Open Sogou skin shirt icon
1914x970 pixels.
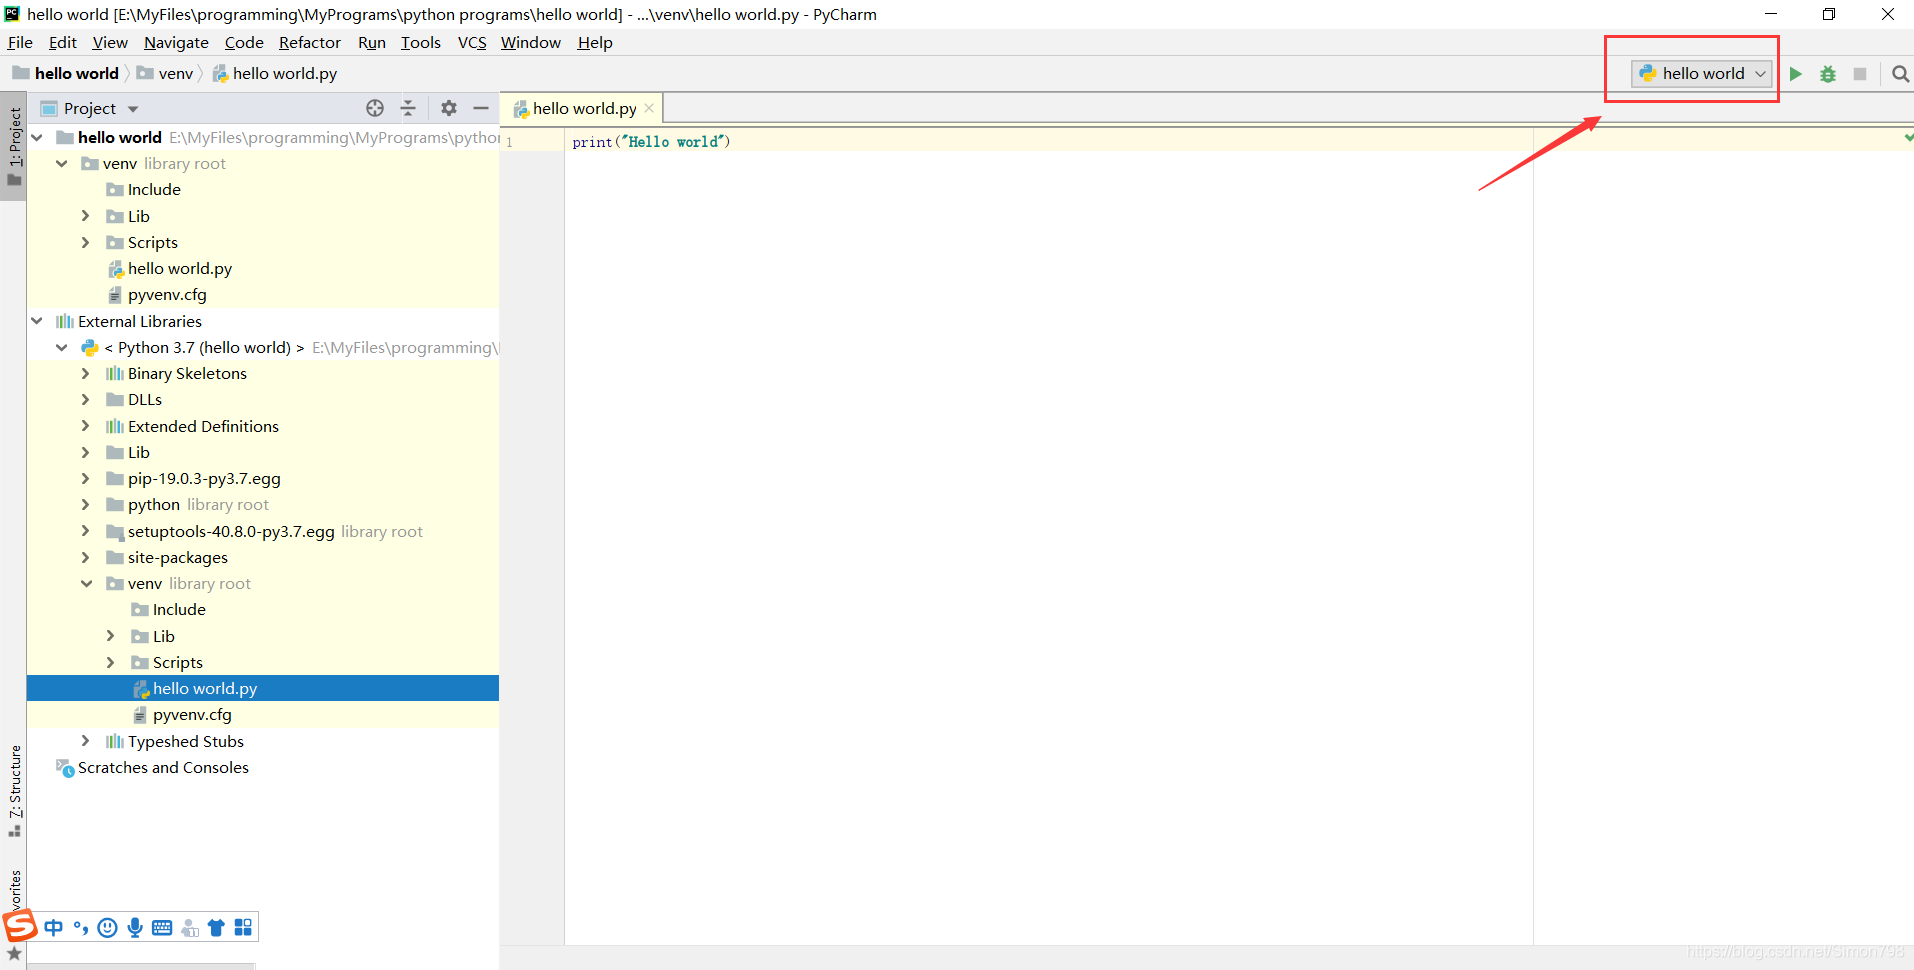pyautogui.click(x=216, y=928)
